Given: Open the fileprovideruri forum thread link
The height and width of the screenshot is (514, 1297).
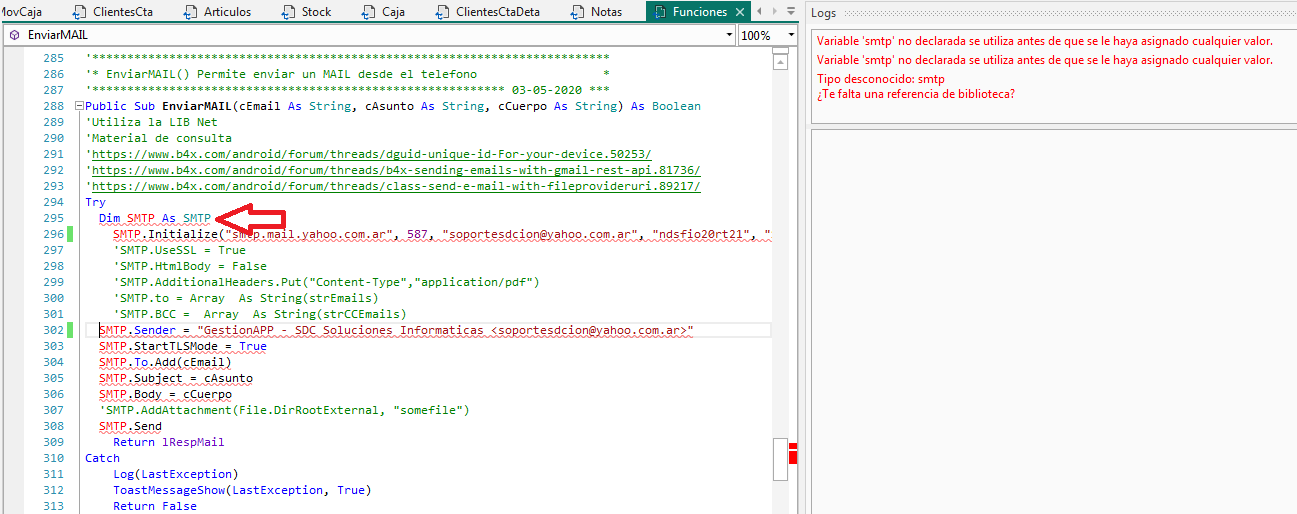Looking at the screenshot, I should (x=396, y=186).
